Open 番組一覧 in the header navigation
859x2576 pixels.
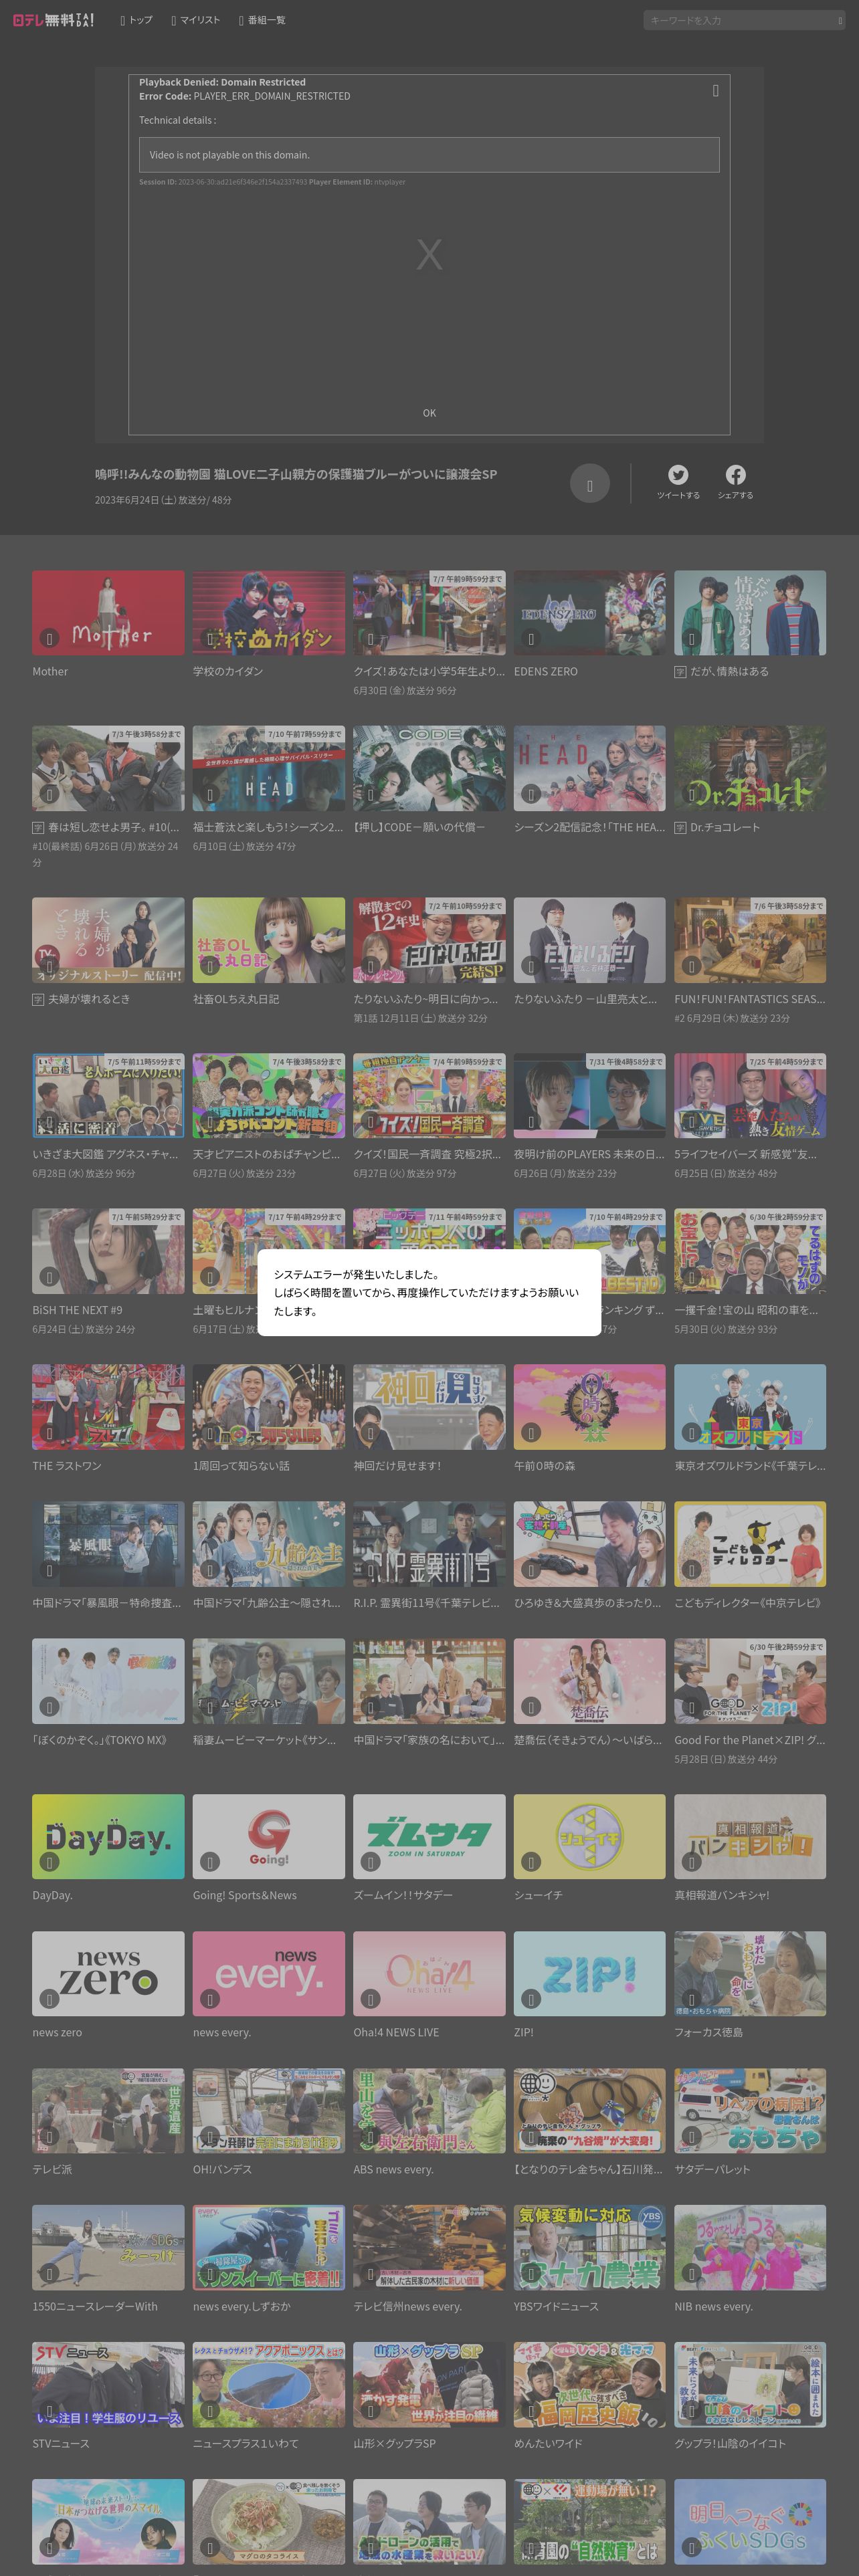pyautogui.click(x=262, y=20)
